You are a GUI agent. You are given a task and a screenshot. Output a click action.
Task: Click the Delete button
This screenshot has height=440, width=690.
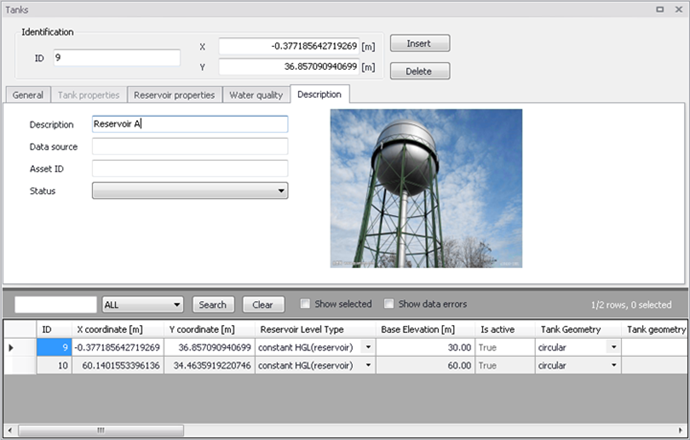tap(420, 71)
